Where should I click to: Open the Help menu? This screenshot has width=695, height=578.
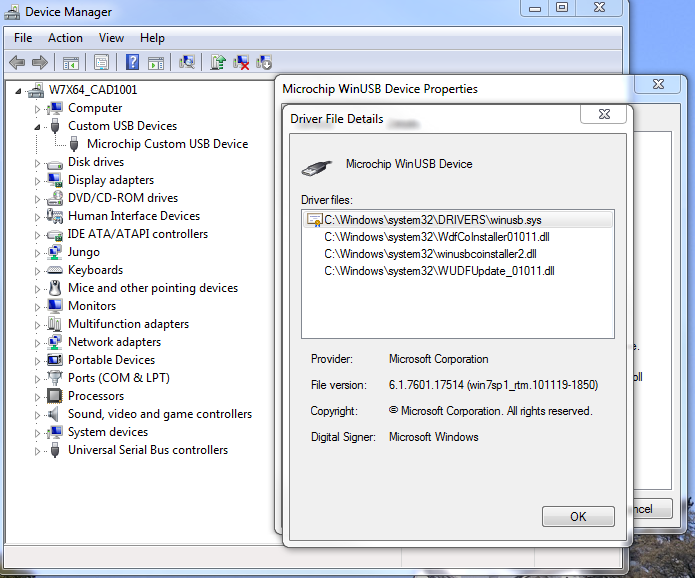point(152,38)
